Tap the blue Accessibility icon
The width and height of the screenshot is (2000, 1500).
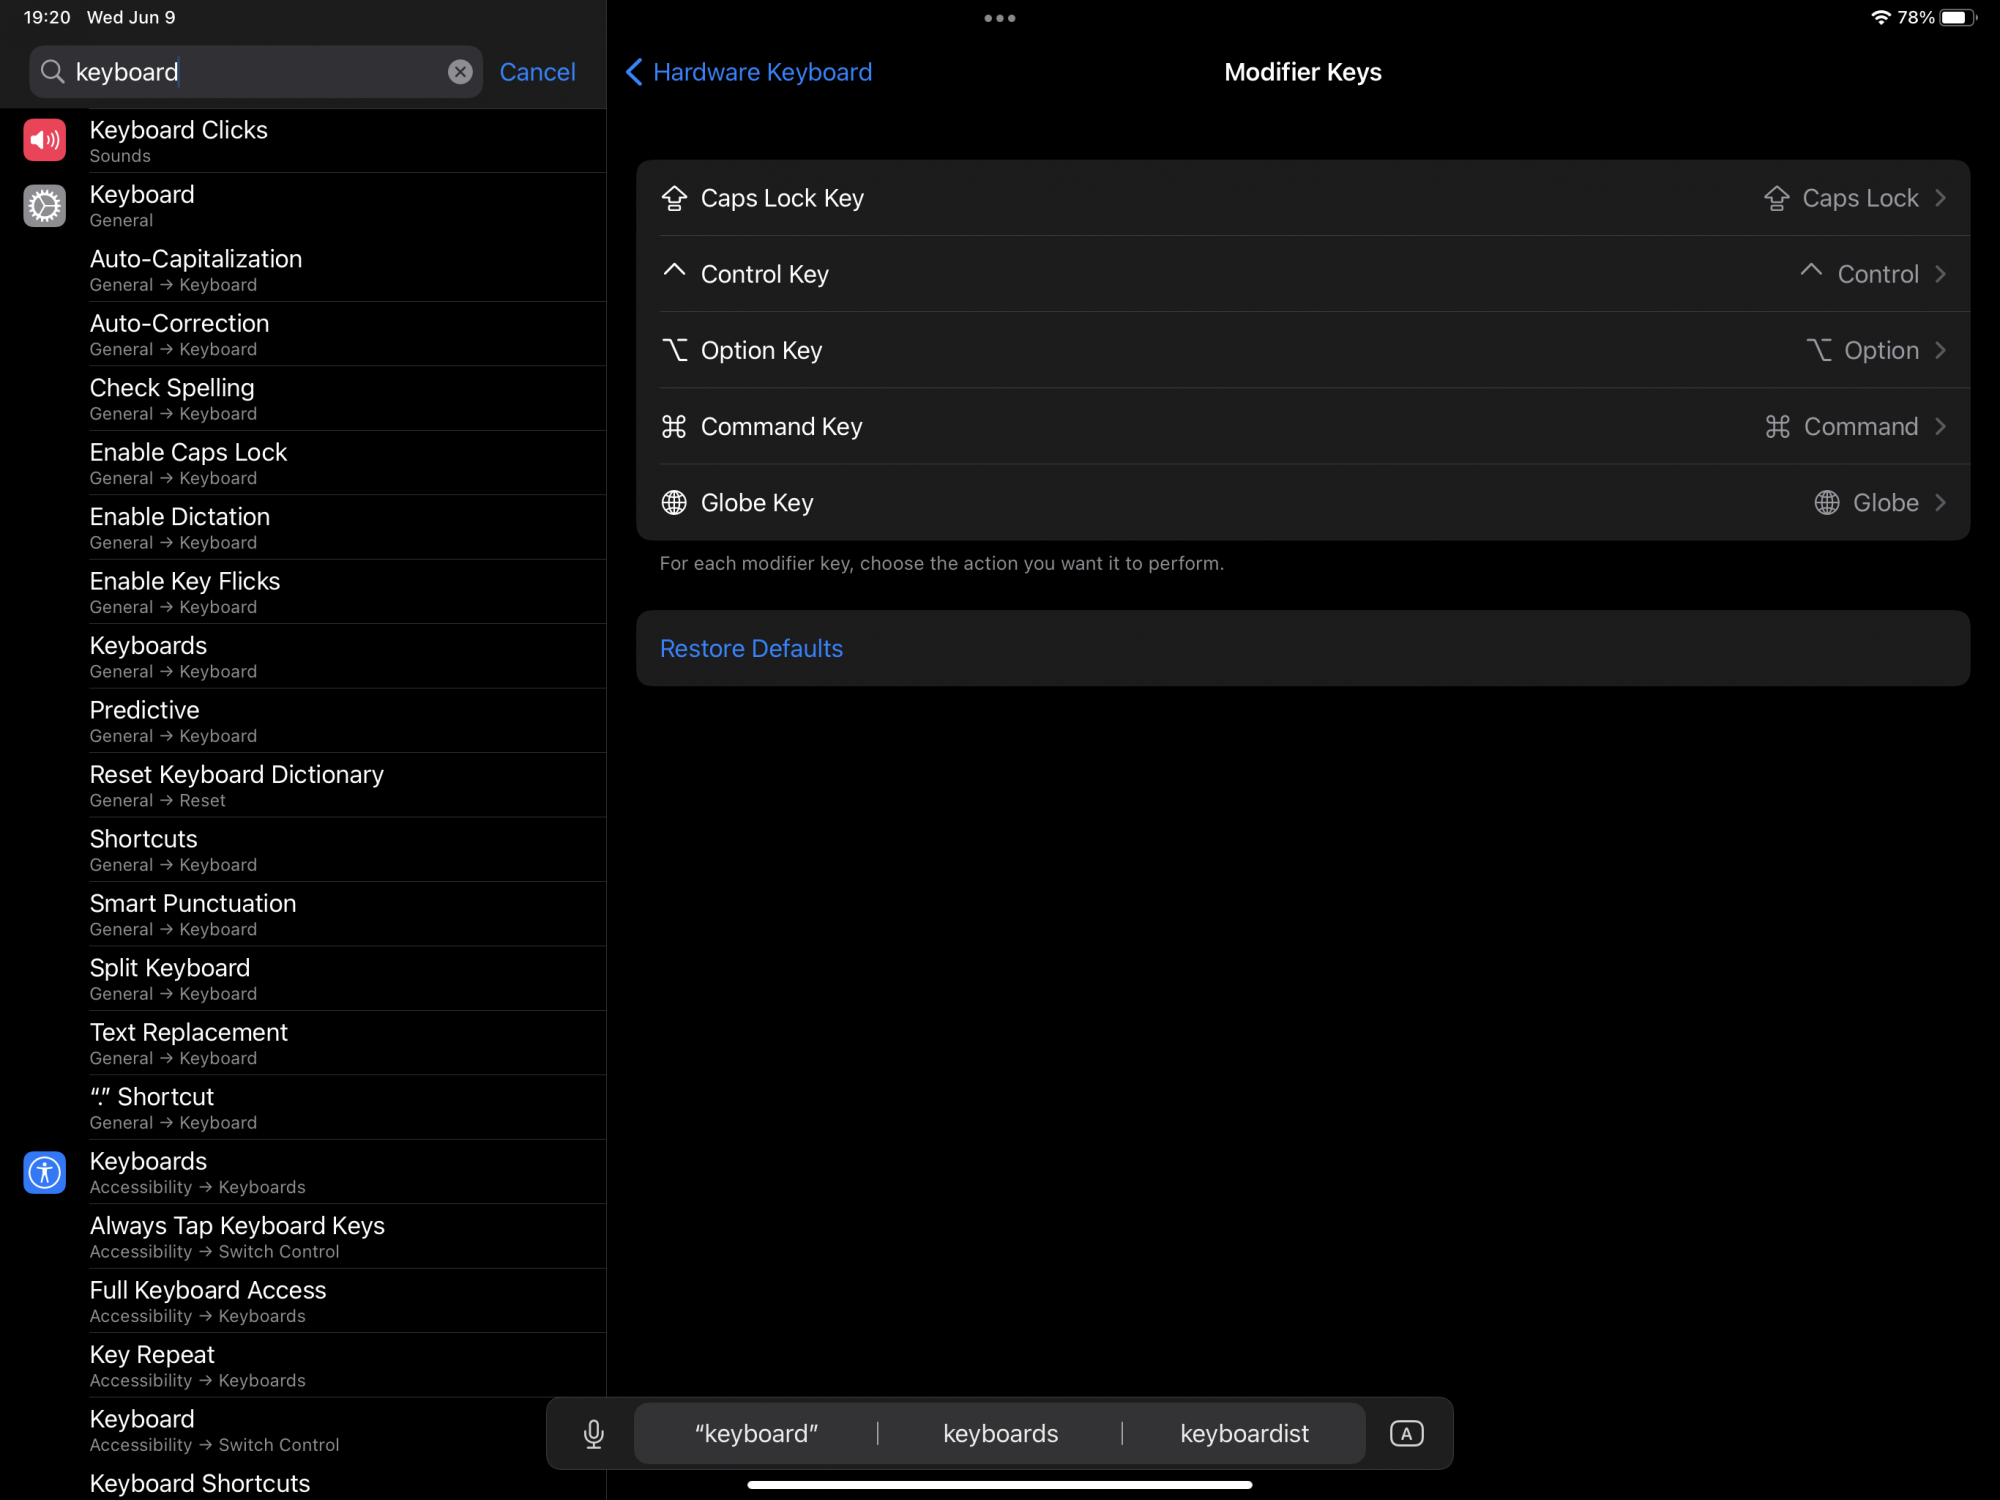[45, 1172]
